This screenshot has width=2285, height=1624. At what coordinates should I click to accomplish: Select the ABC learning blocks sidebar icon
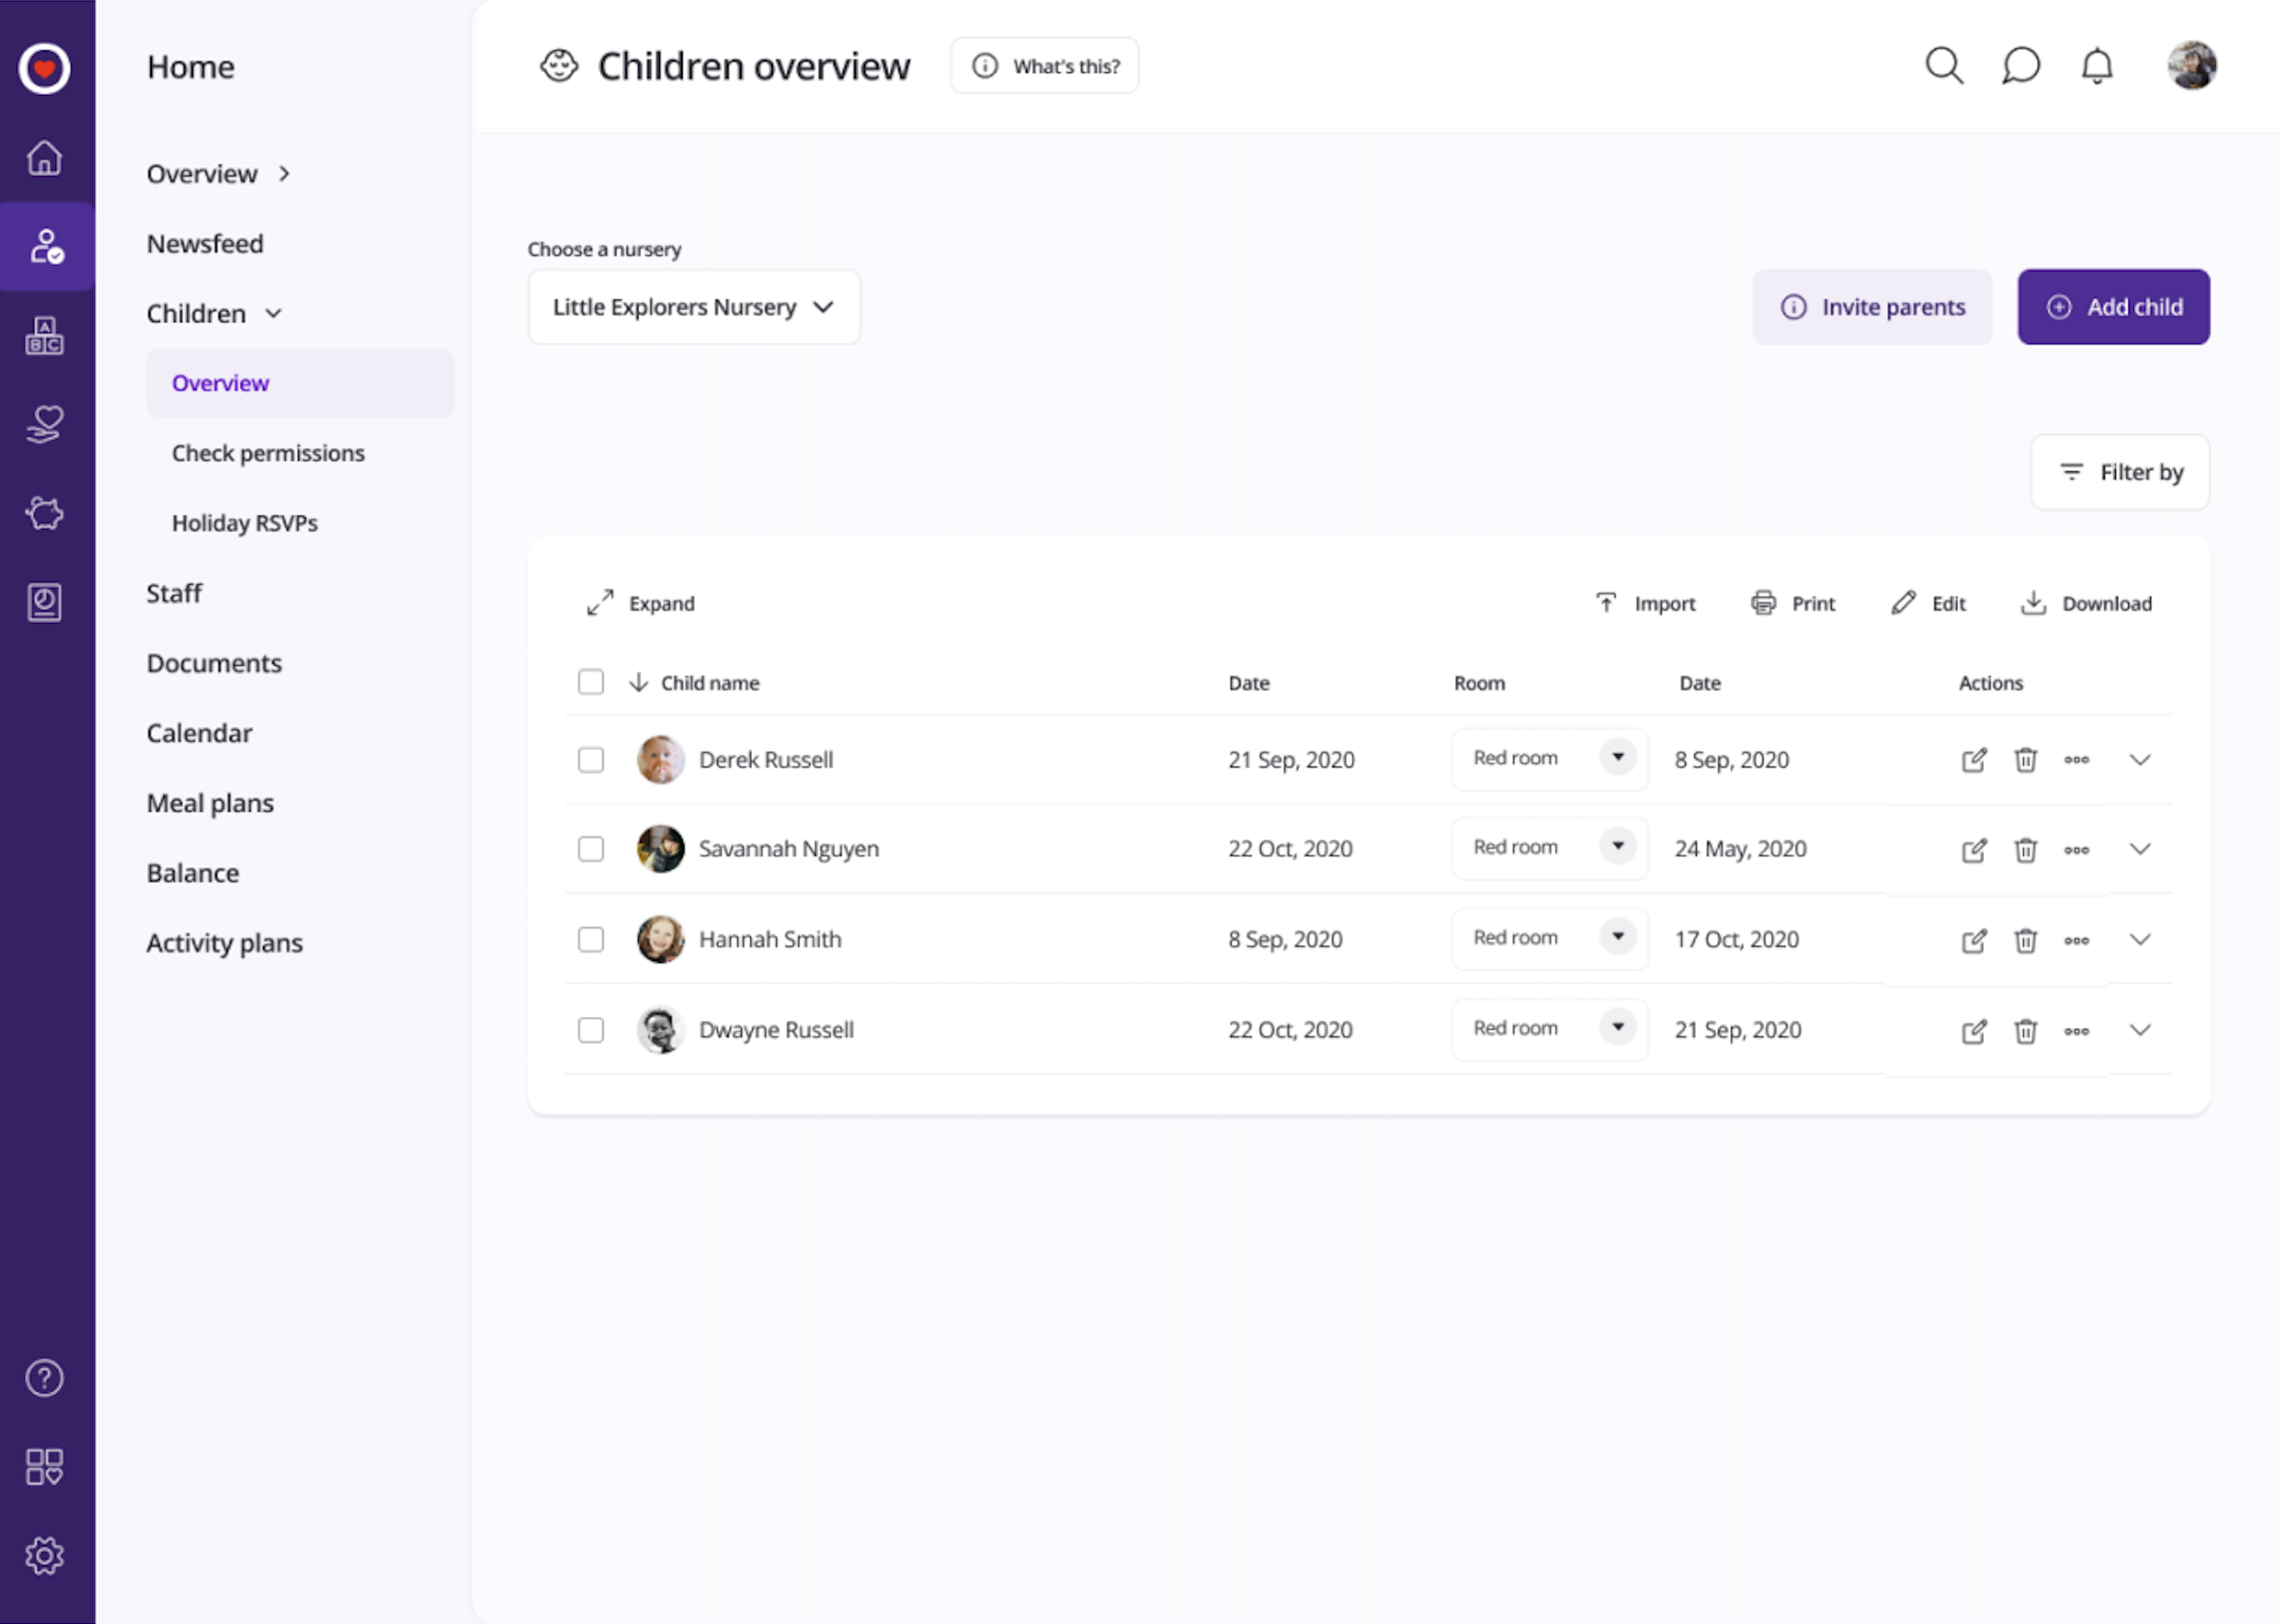click(x=45, y=336)
